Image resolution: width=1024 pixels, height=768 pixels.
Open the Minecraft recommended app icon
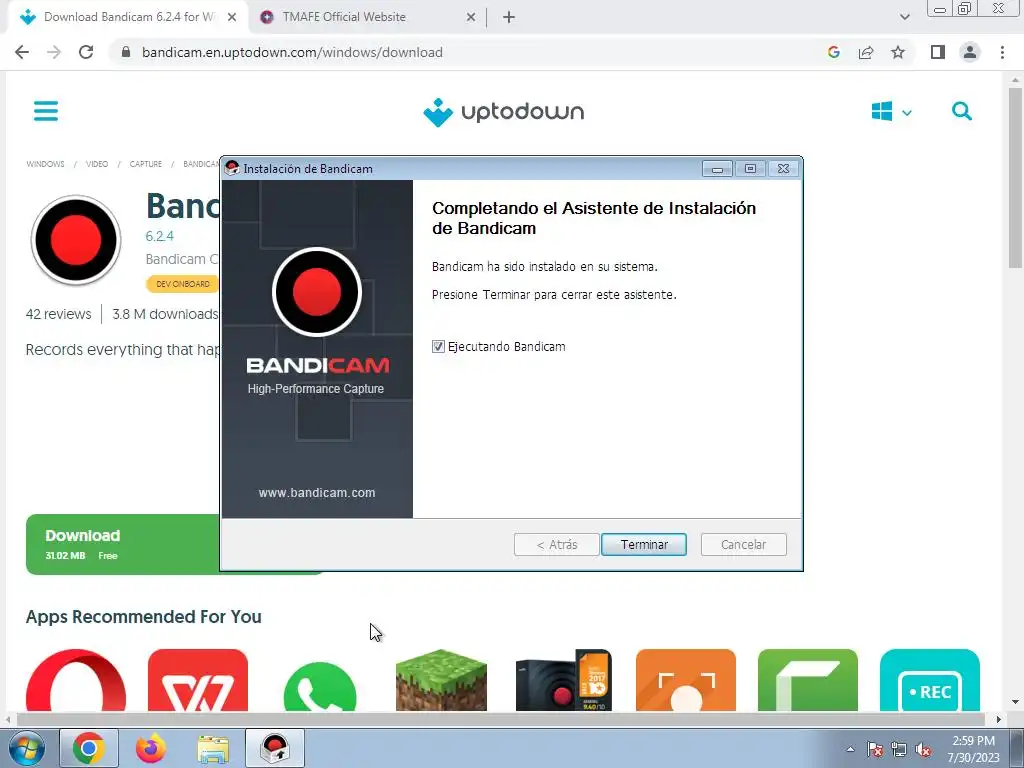441,680
